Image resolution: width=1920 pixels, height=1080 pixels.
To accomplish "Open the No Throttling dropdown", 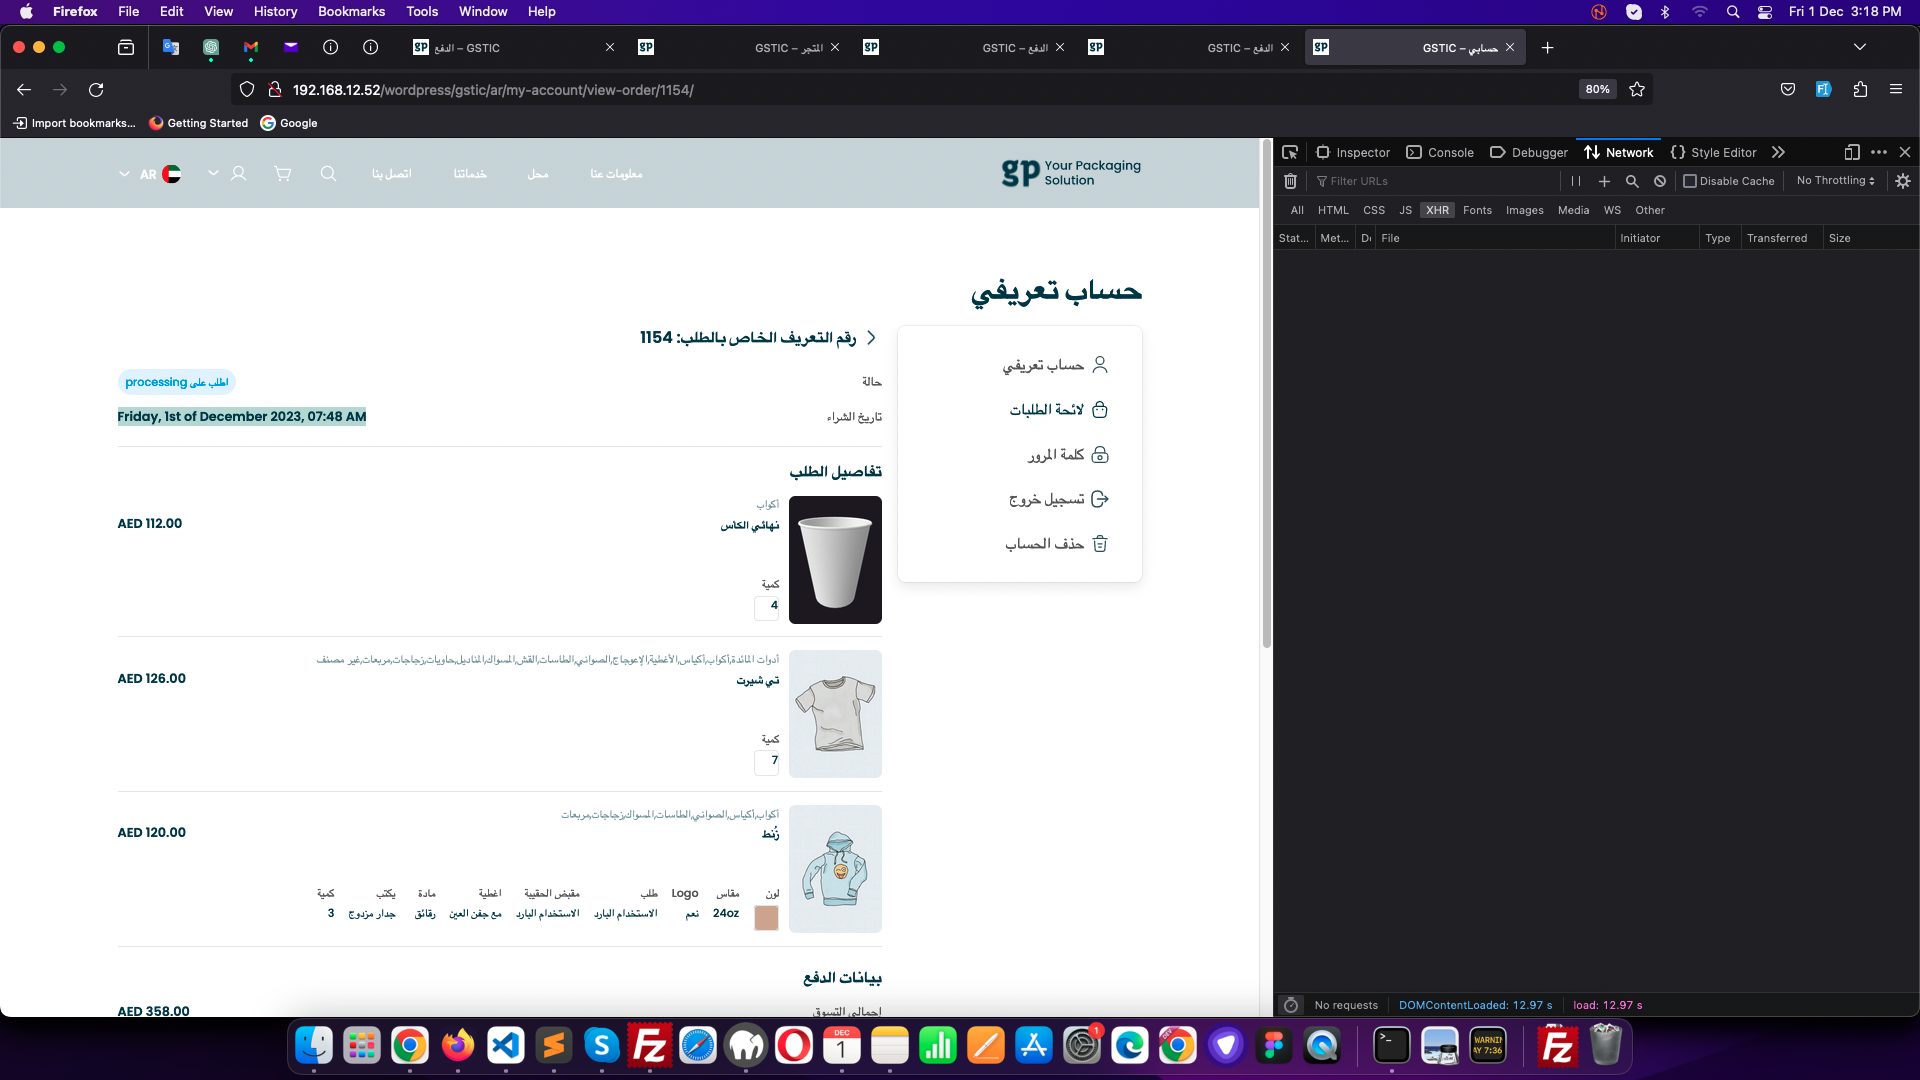I will pos(1835,181).
